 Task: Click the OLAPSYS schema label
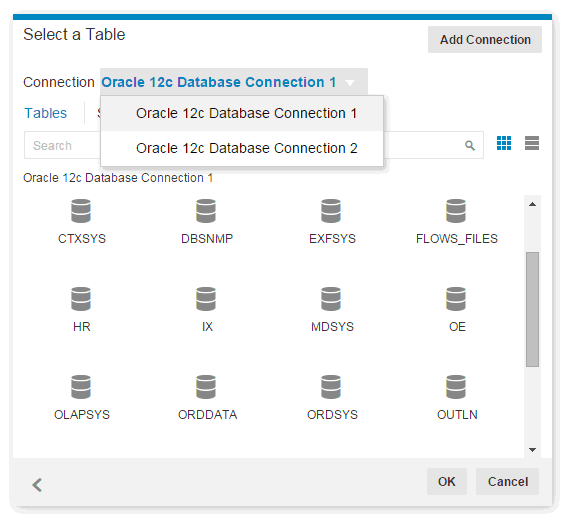(82, 414)
